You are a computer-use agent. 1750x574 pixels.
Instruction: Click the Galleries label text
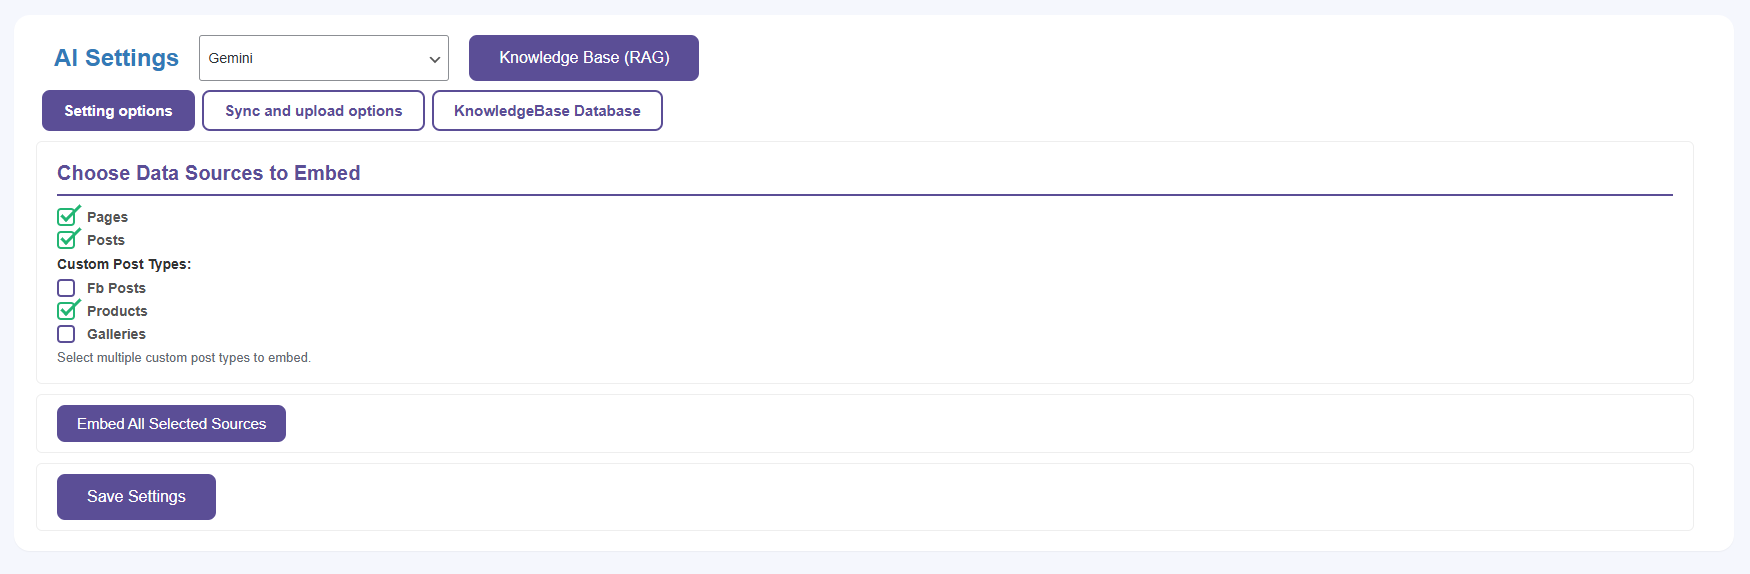(116, 334)
